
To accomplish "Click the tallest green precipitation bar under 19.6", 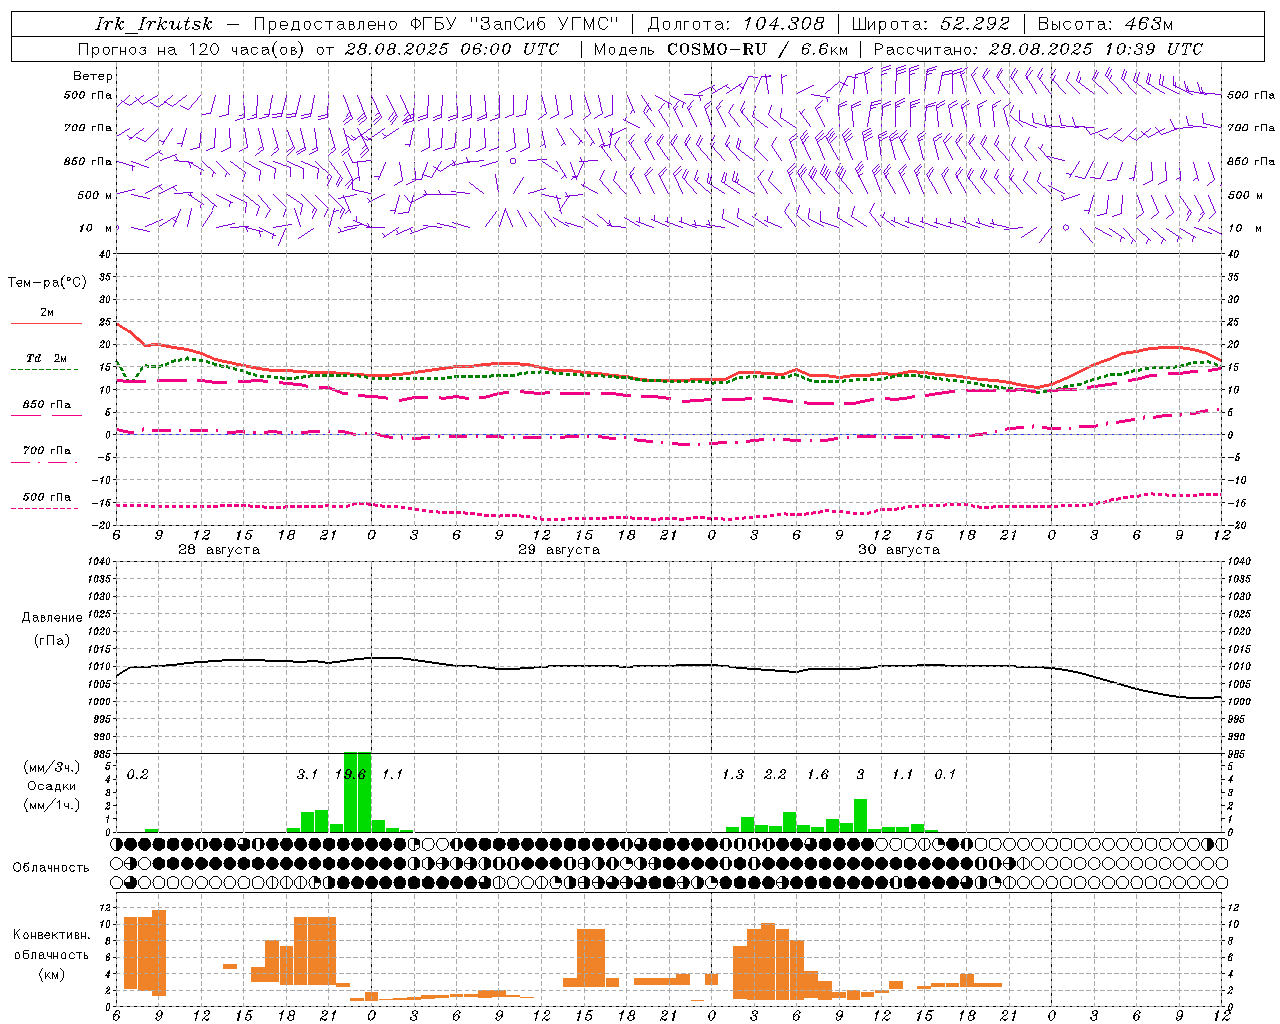I will coord(357,792).
